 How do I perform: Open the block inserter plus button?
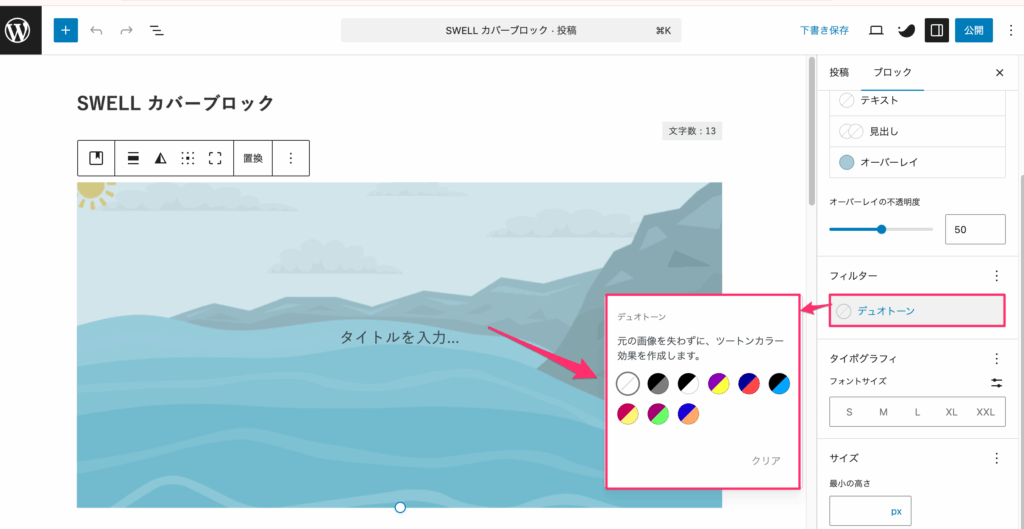[65, 30]
